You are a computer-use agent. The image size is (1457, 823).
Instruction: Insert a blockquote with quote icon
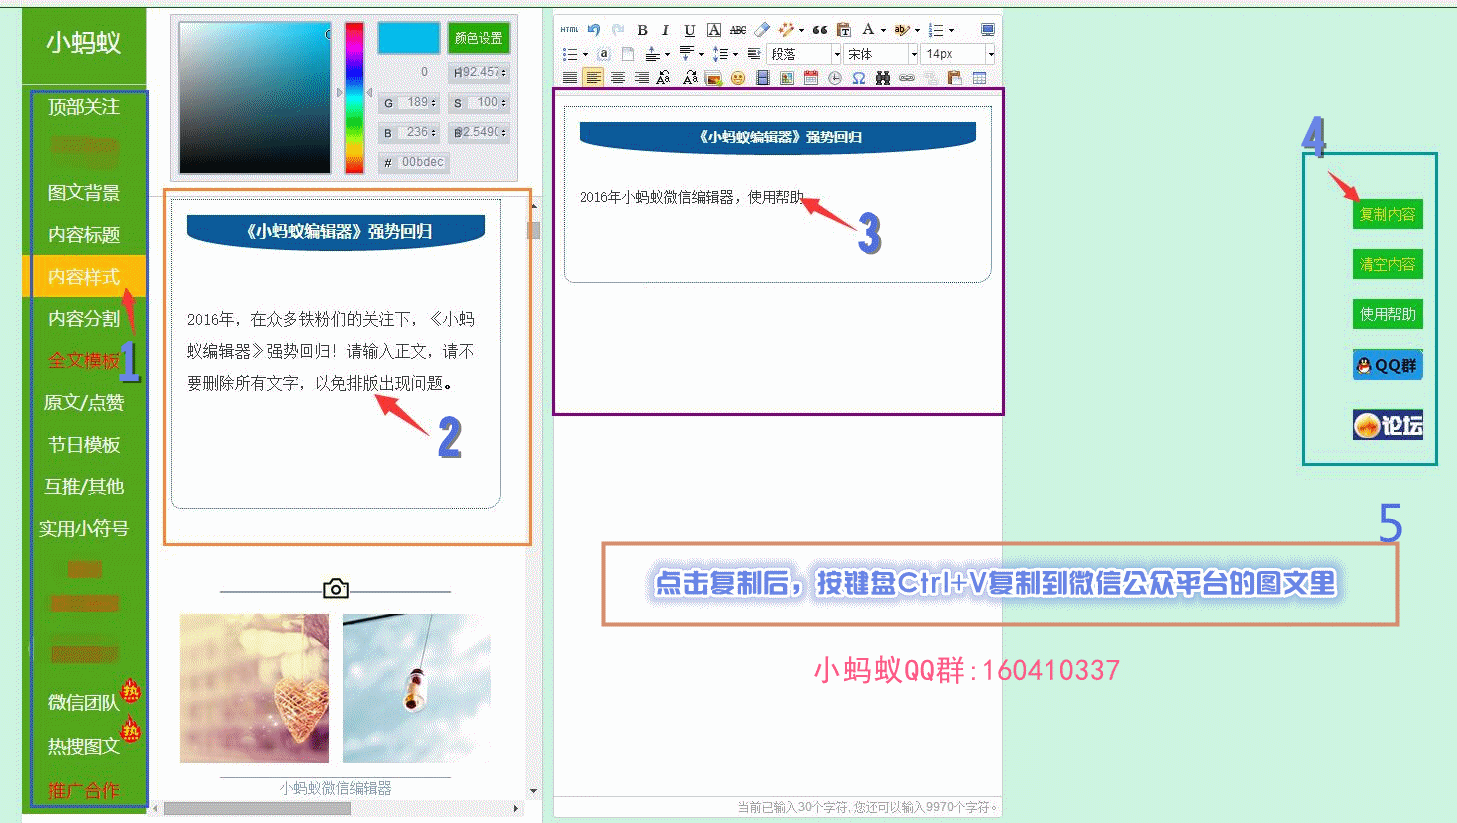[820, 30]
